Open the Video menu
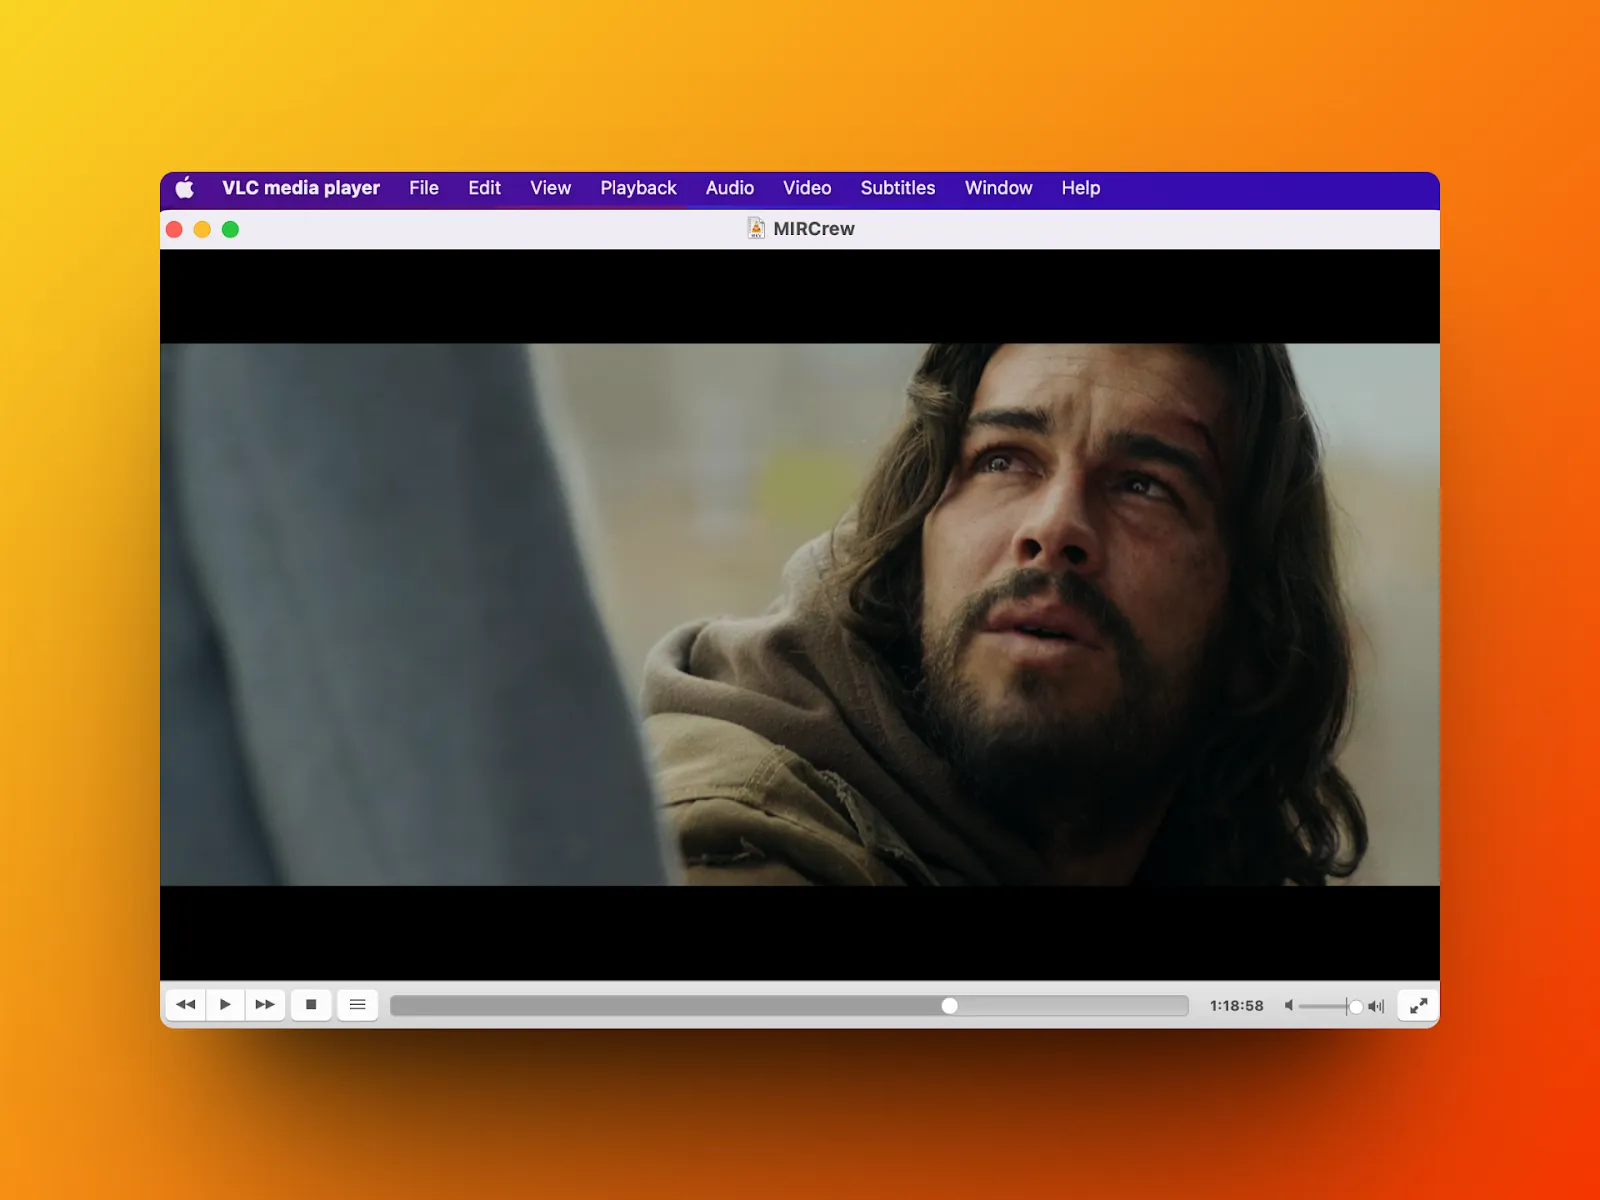Viewport: 1600px width, 1200px height. click(807, 188)
